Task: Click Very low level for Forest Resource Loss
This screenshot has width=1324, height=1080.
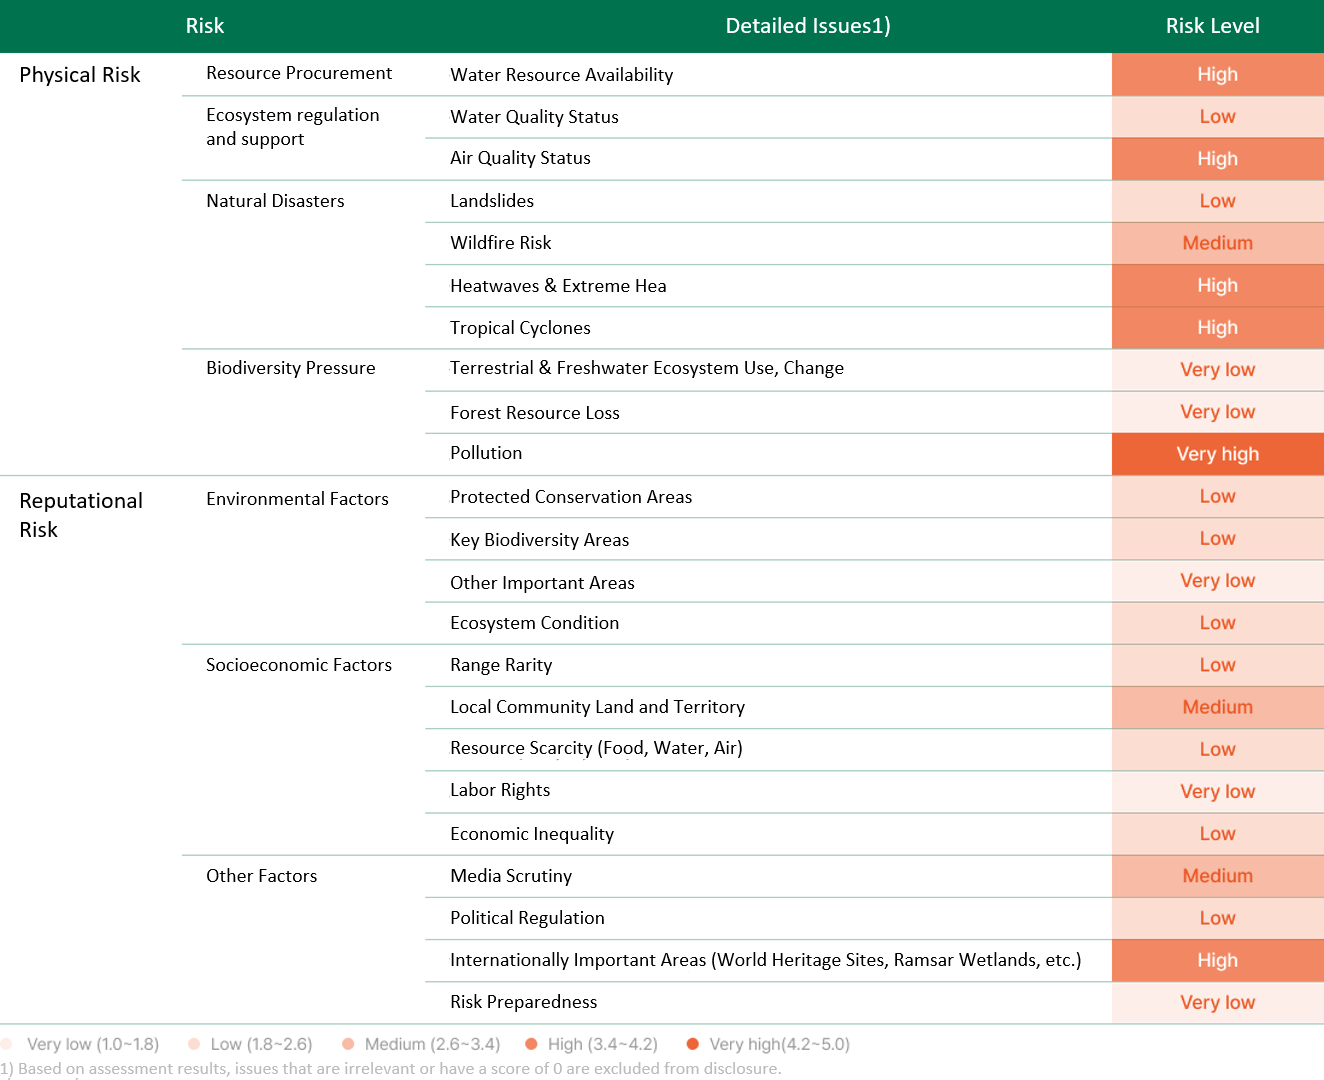Action: point(1218,412)
